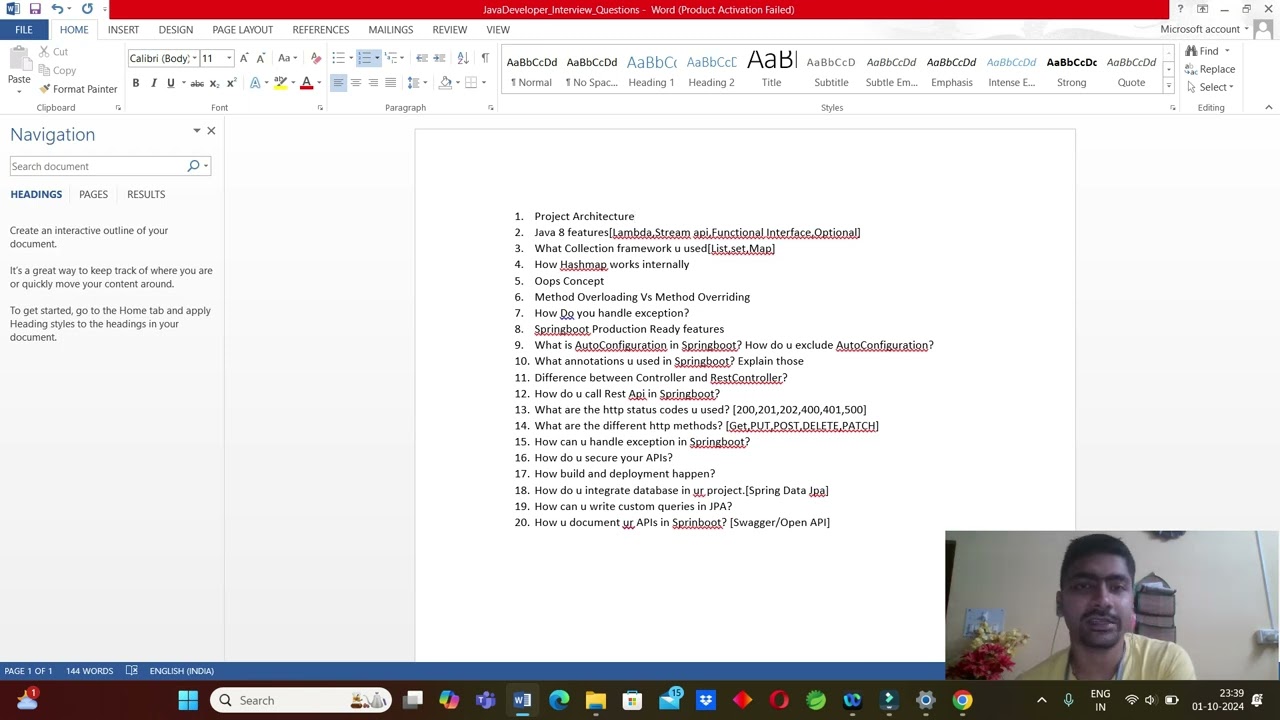
Task: Toggle underline formatting
Action: (170, 83)
